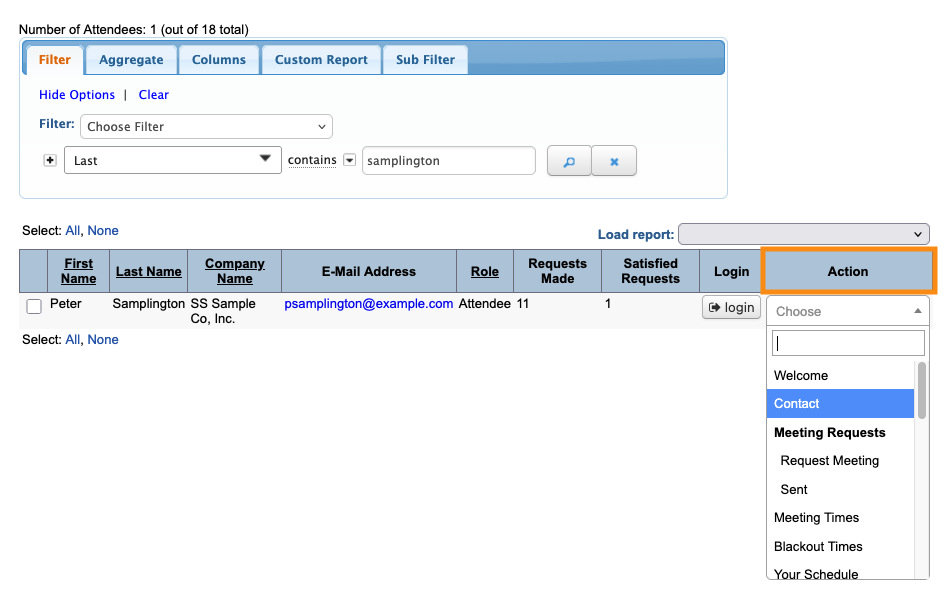Switch to the Aggregate tab

click(131, 60)
